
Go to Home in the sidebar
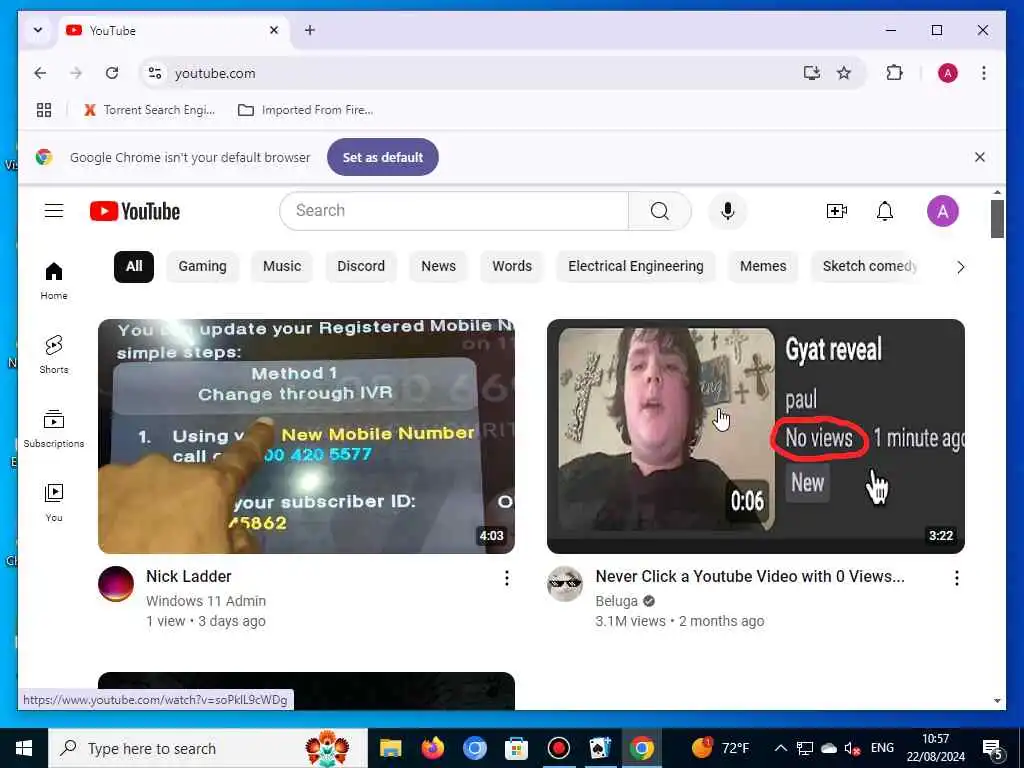tap(54, 281)
